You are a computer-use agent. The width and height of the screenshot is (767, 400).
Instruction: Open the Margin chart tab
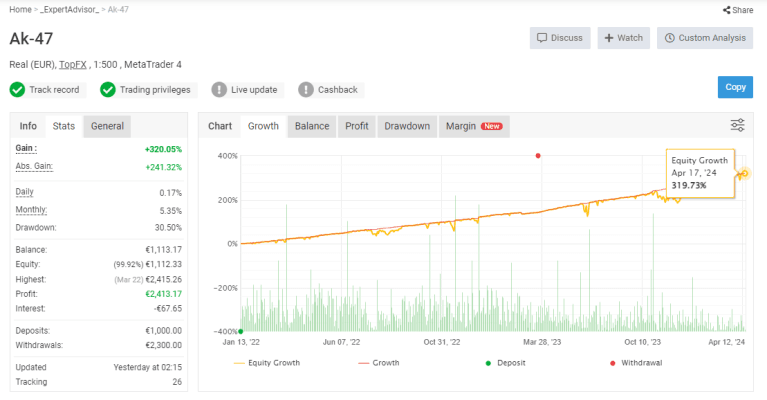point(474,126)
